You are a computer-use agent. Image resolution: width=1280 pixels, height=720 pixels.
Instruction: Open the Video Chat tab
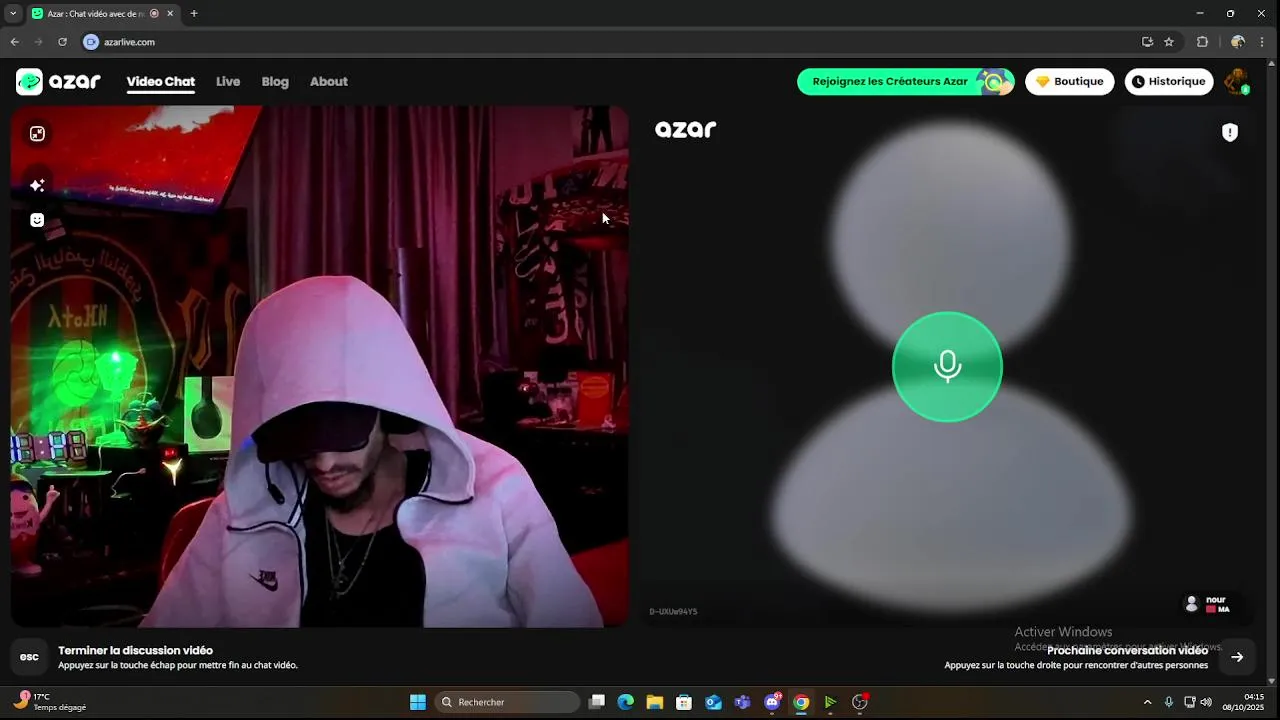pos(160,82)
